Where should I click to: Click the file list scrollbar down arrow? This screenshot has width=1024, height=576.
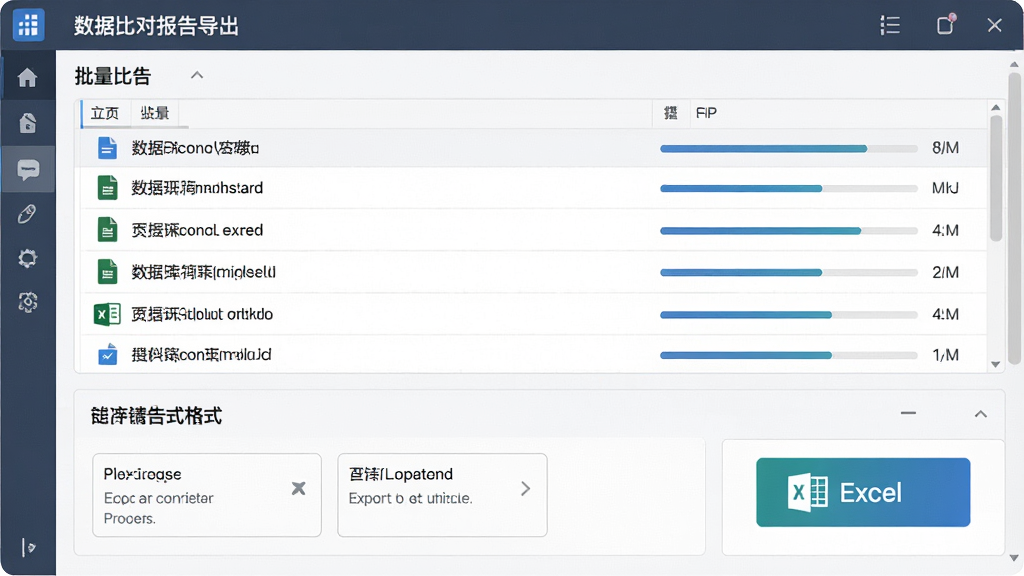[995, 364]
